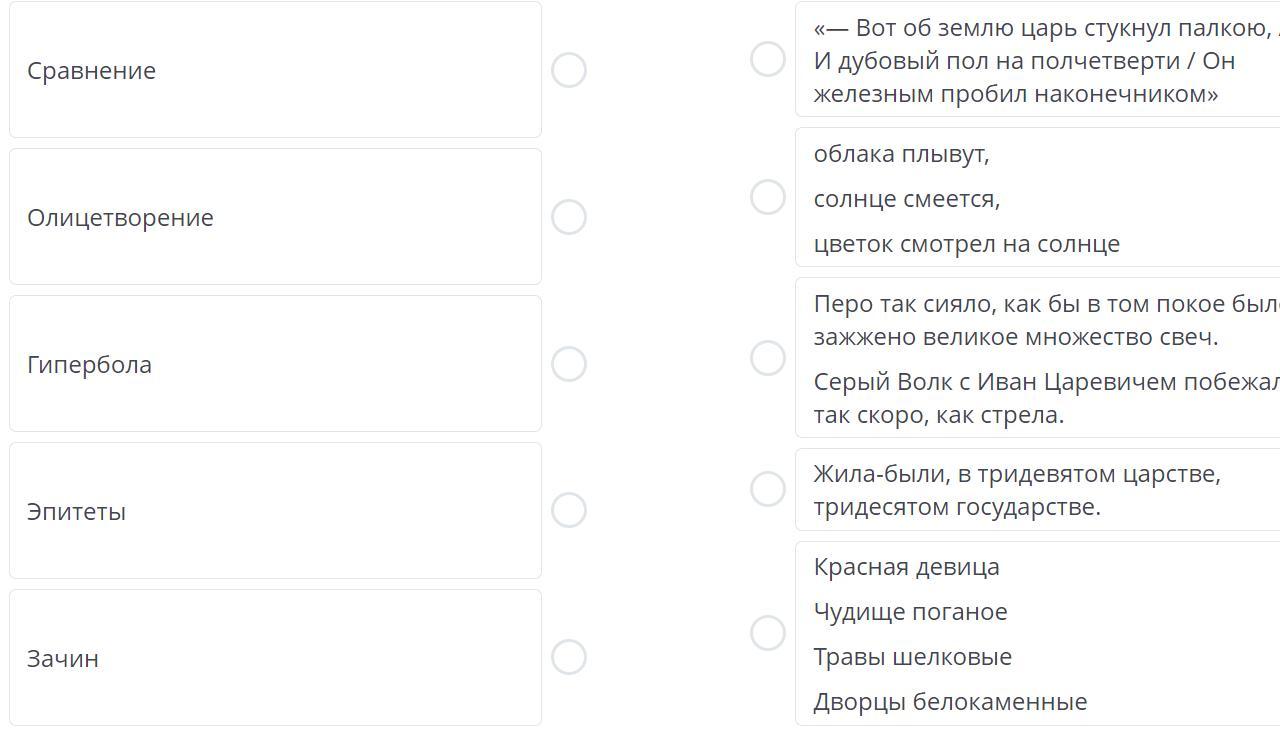Click the Олицетворение term card
Viewport: 1280px width, 752px height.
click(275, 217)
